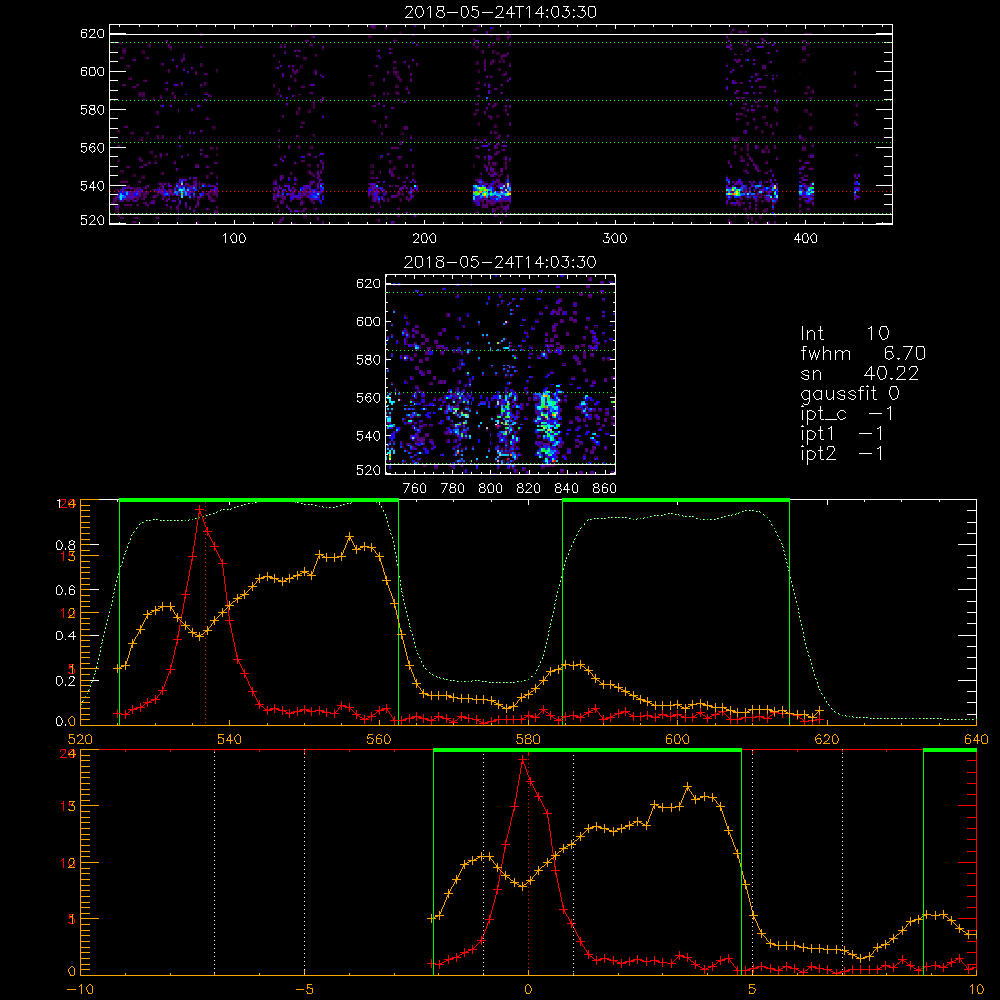The width and height of the screenshot is (1000, 1000).
Task: Click the '780' x-axis label of the square image
Action: [x=453, y=489]
